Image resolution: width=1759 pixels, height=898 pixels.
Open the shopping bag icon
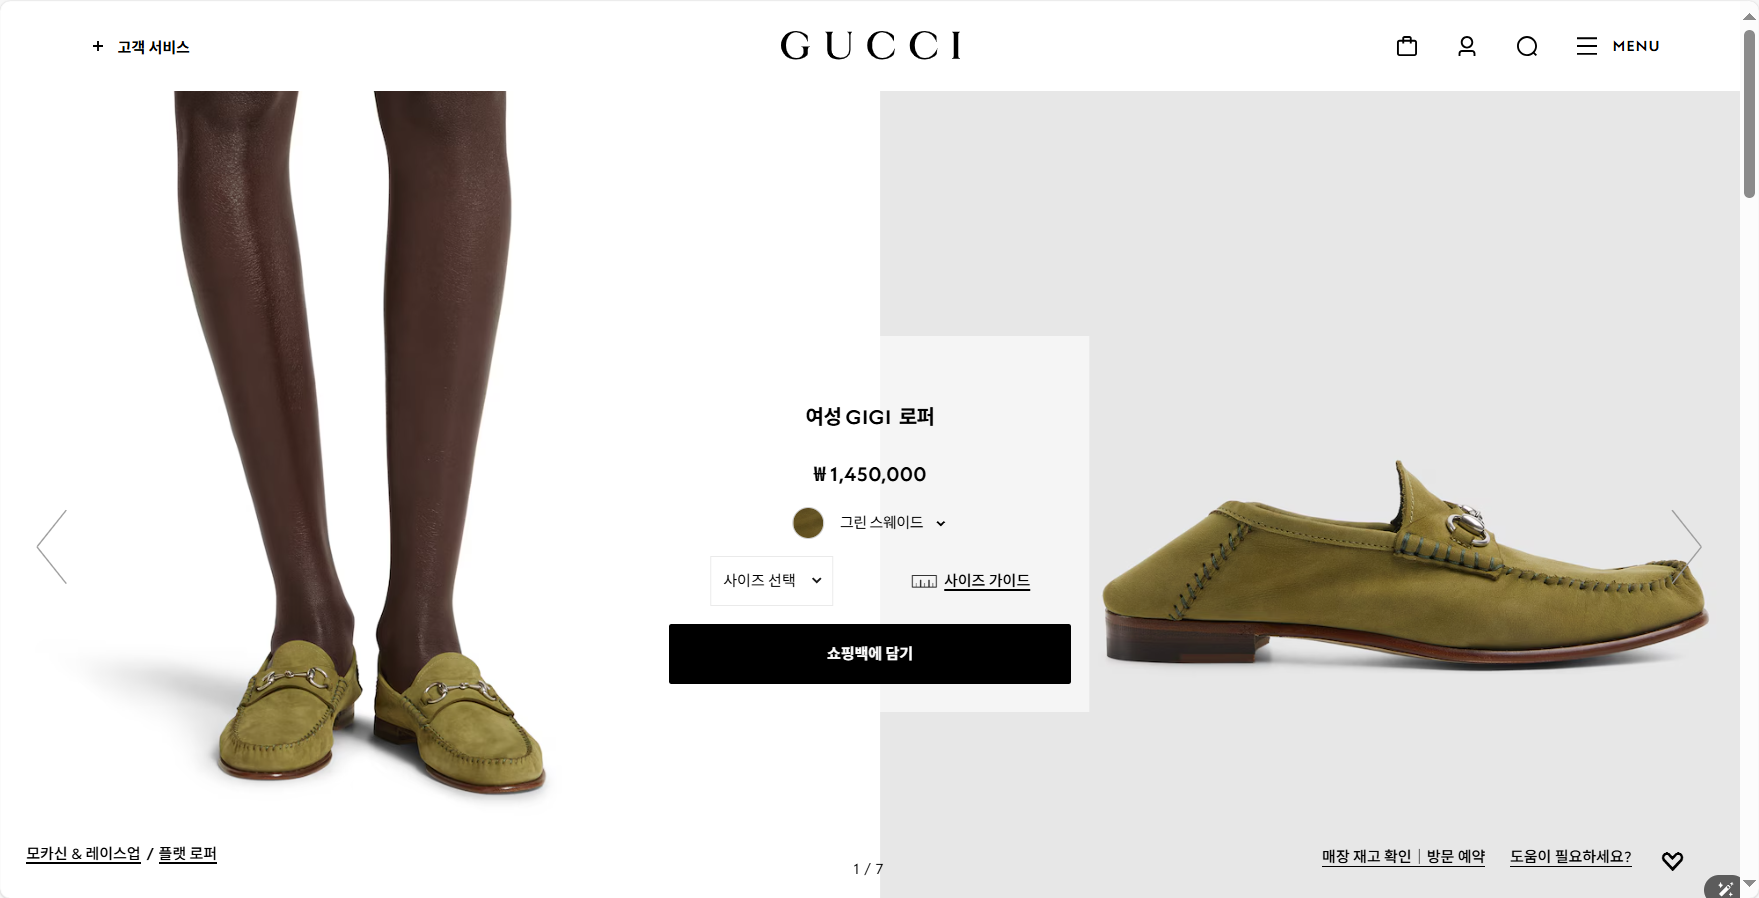click(1406, 46)
